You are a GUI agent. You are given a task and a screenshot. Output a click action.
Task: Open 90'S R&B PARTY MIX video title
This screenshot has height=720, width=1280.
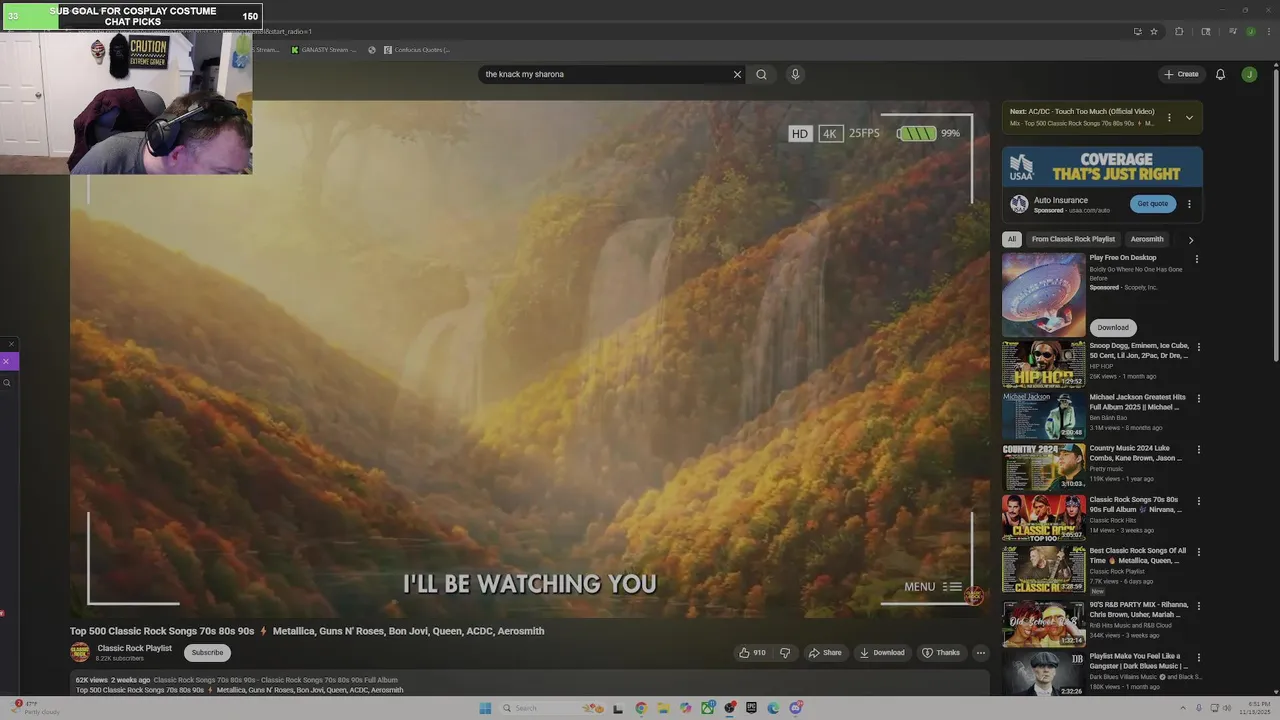(x=1139, y=610)
